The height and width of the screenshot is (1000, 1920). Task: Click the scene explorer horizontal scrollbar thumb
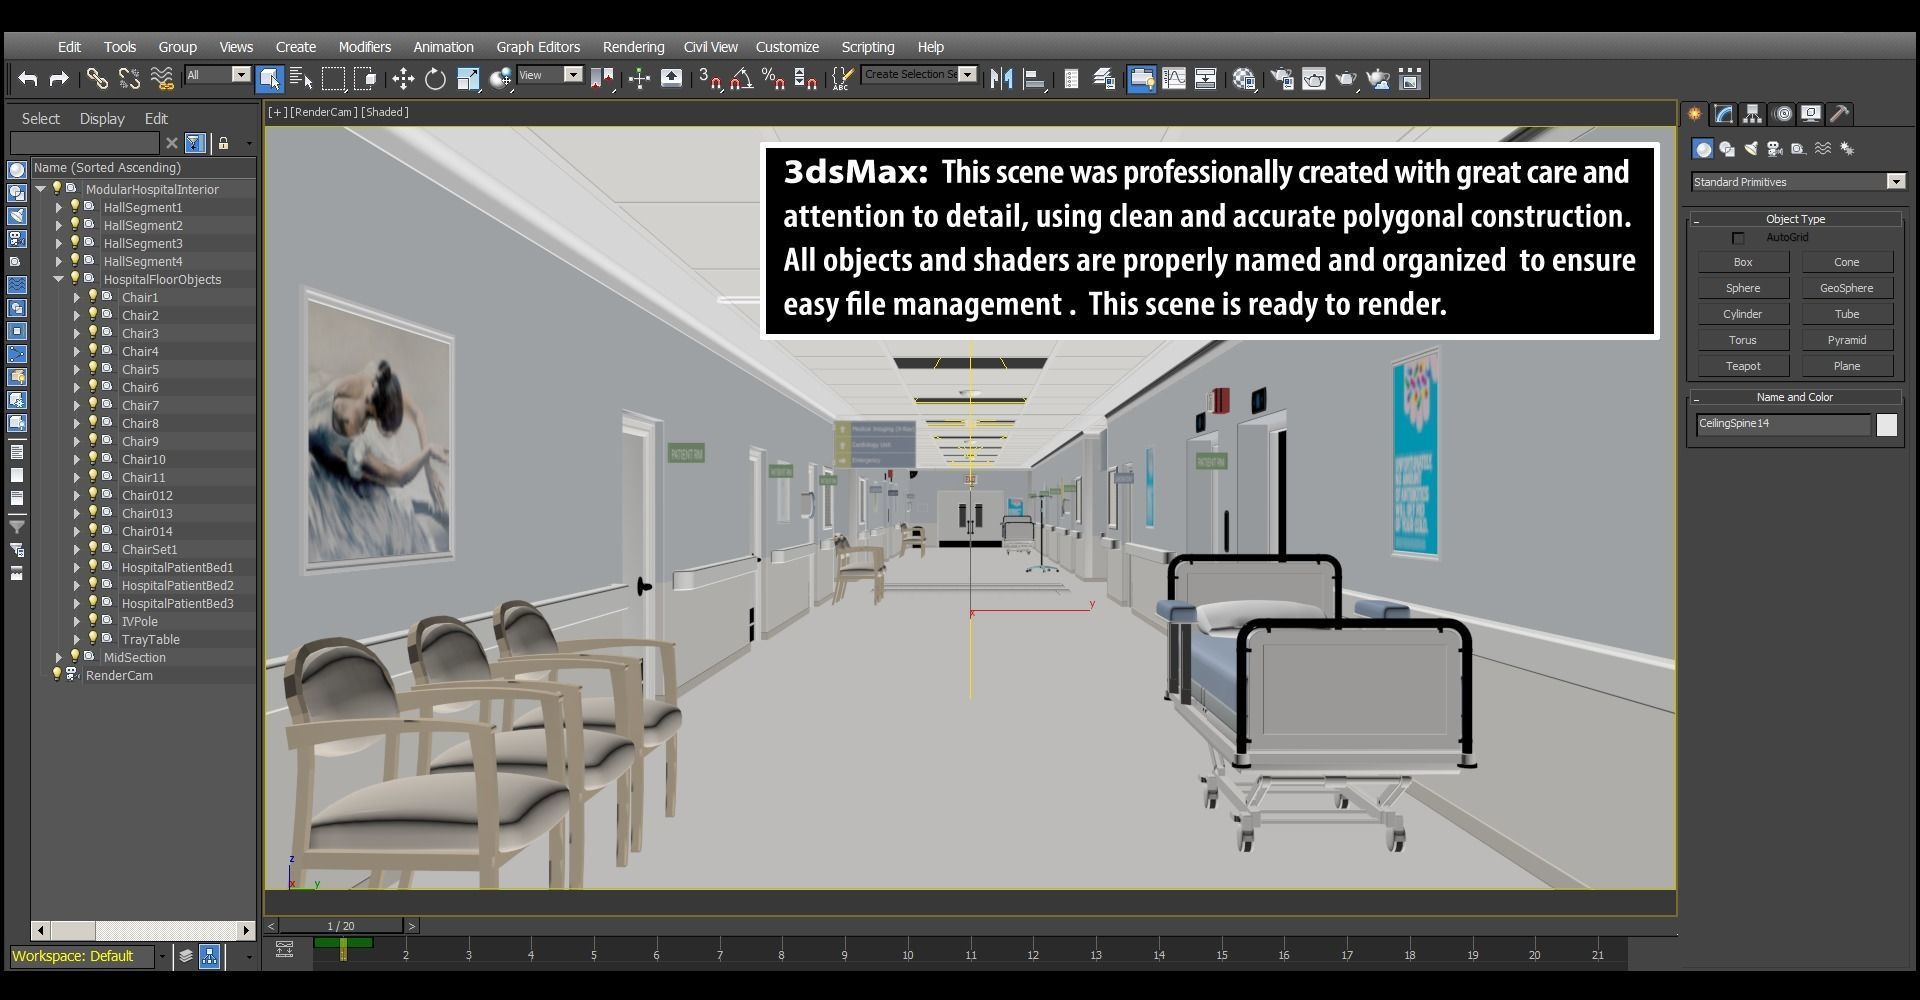tap(73, 930)
